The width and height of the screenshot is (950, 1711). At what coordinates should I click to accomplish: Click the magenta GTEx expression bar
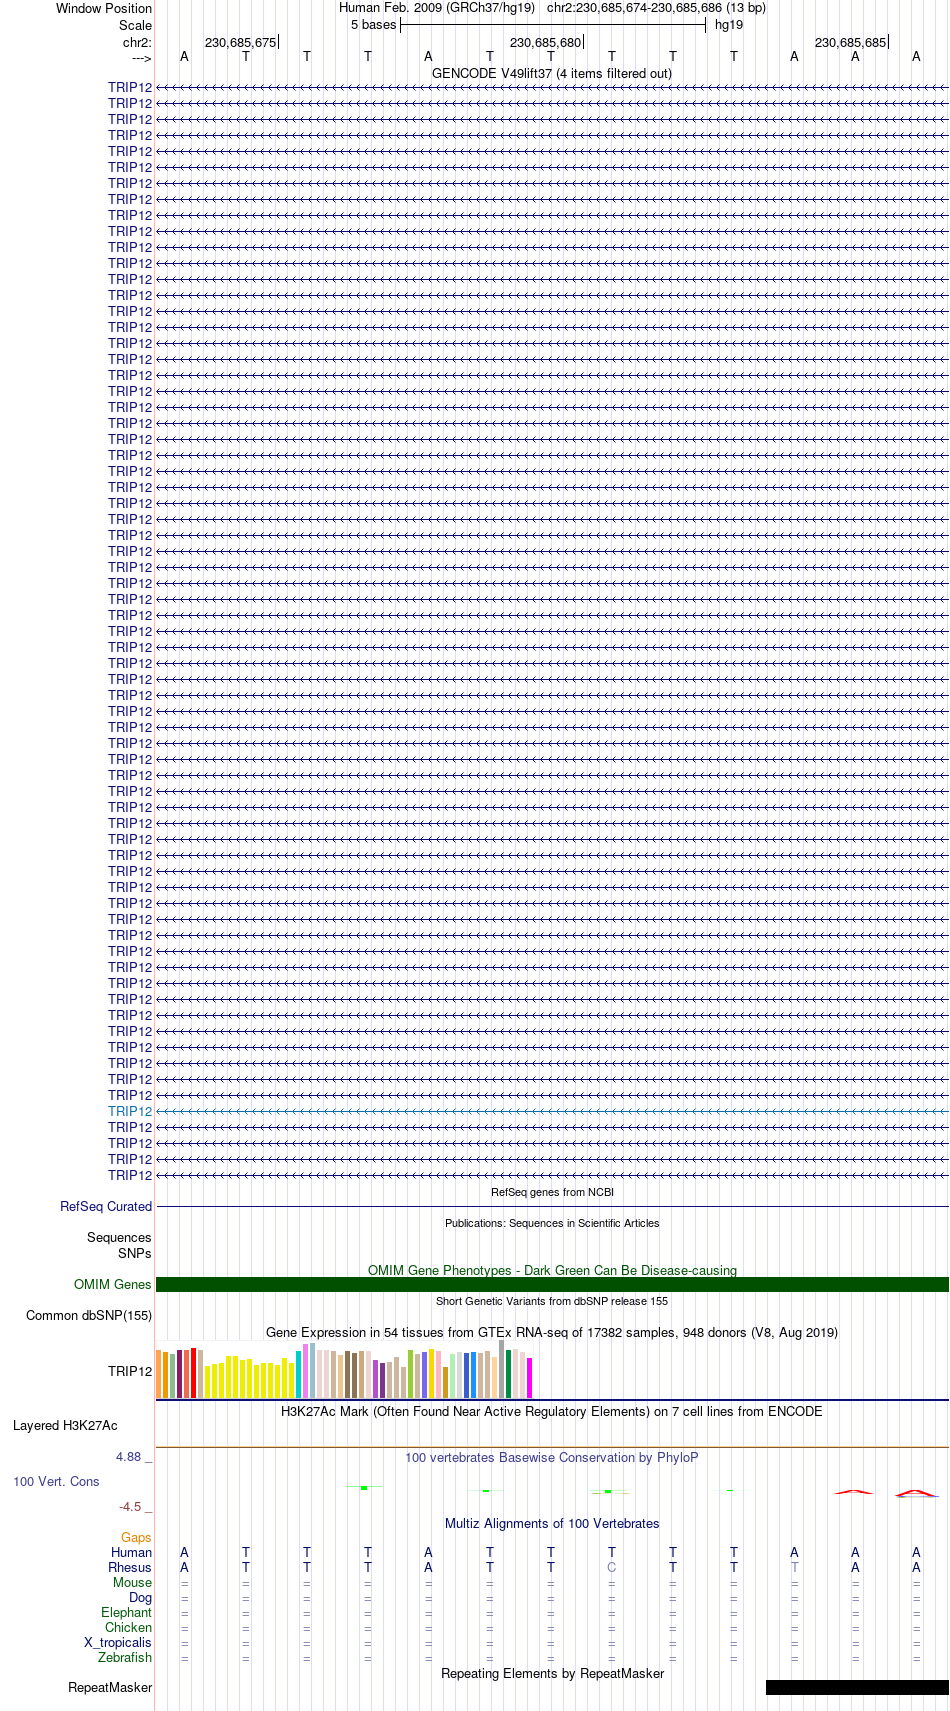tap(530, 1378)
